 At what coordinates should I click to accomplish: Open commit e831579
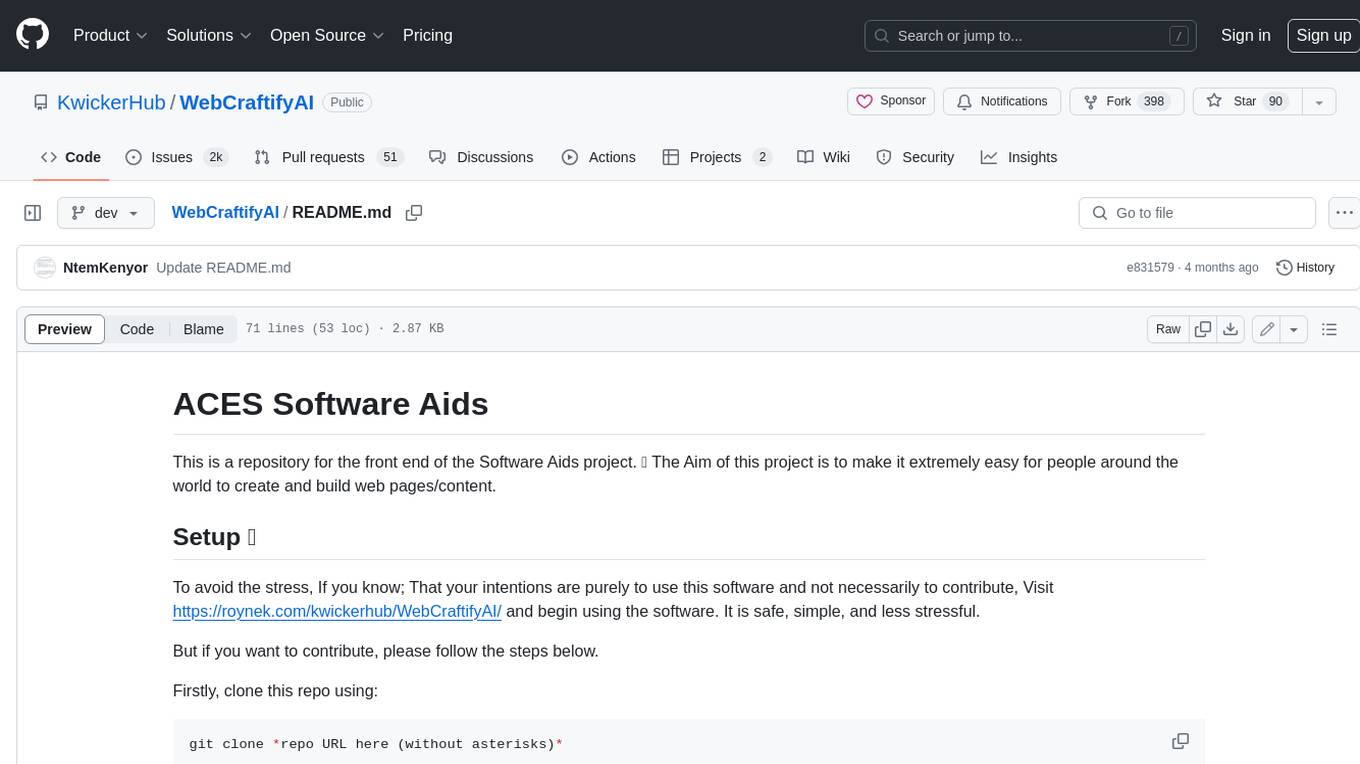click(1150, 268)
